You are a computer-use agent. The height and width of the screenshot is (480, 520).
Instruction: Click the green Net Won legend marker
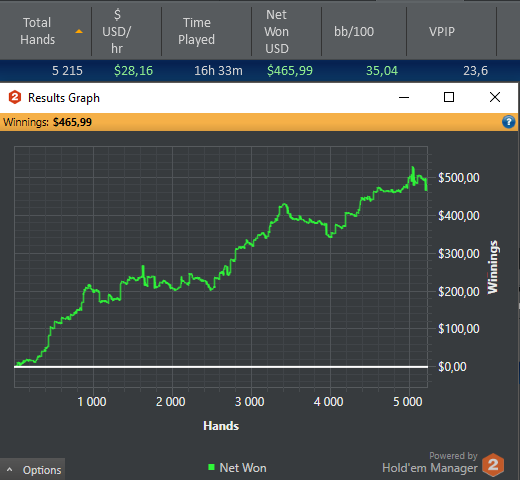(211, 467)
